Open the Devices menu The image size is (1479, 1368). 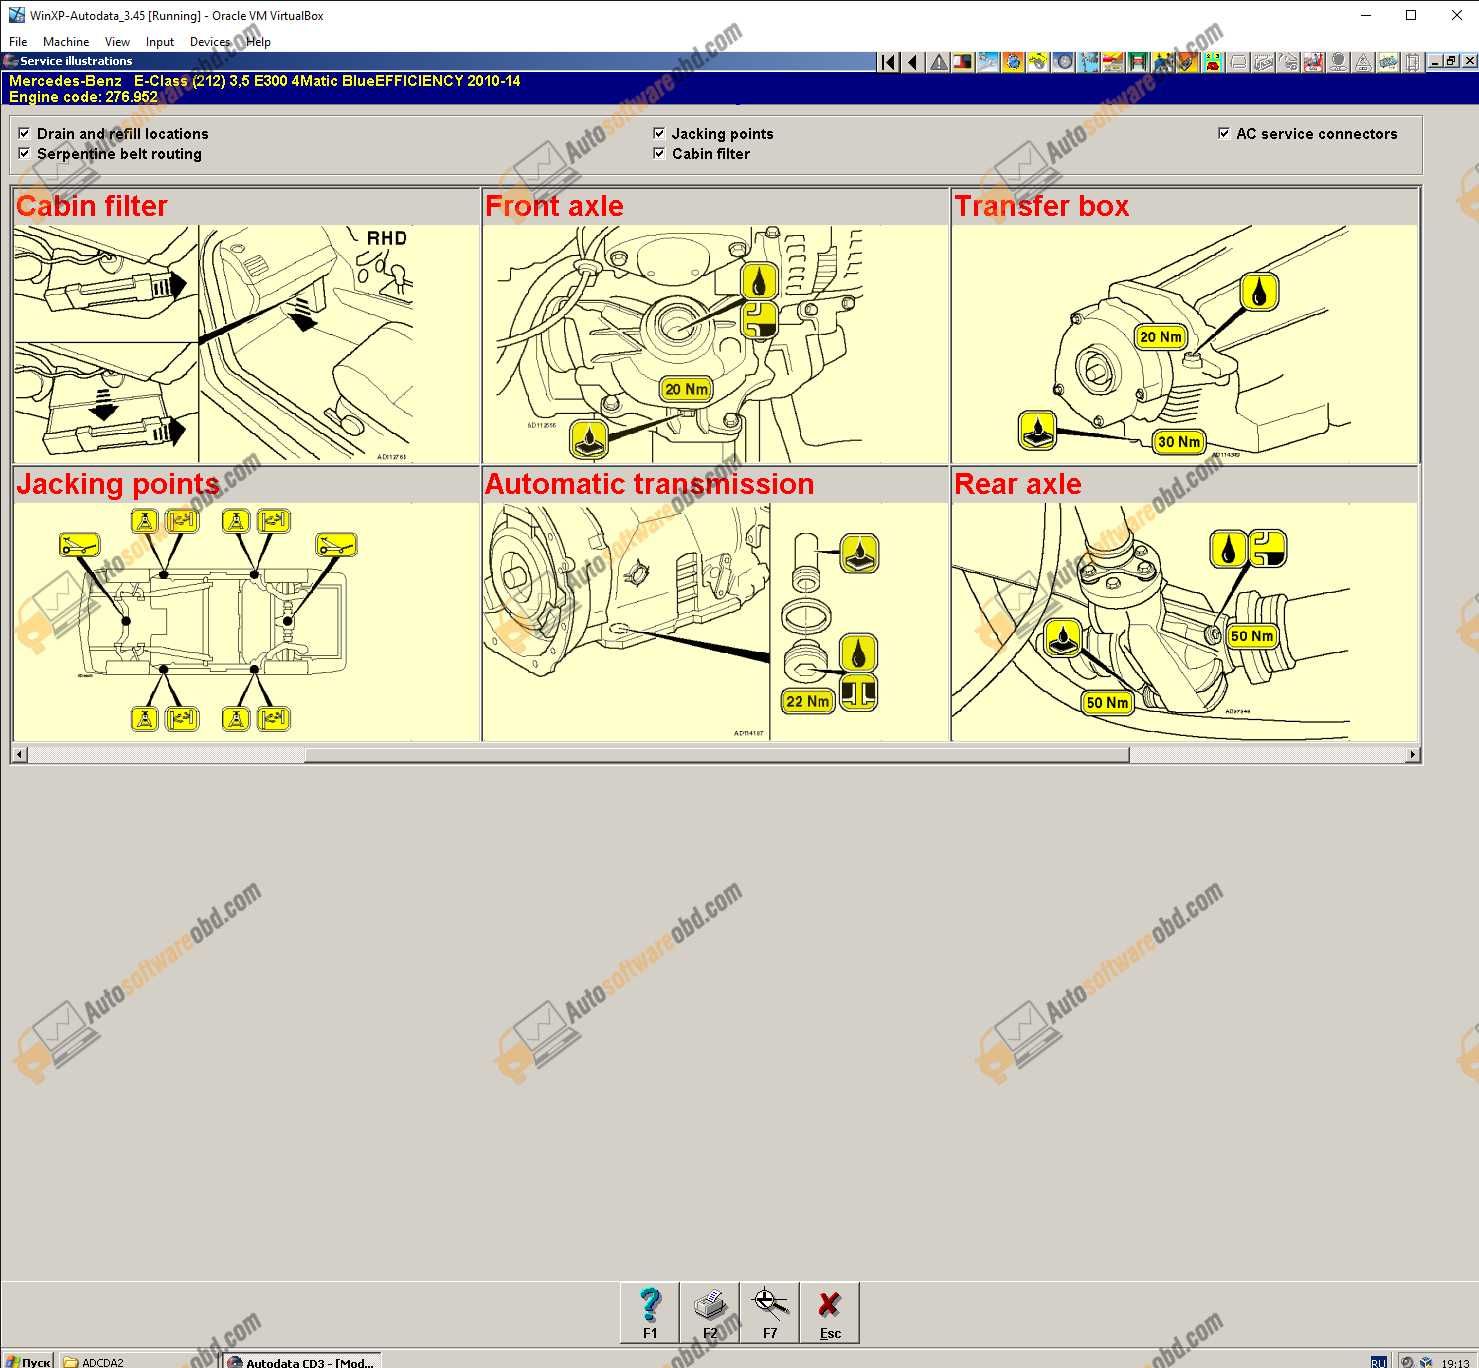(x=210, y=42)
